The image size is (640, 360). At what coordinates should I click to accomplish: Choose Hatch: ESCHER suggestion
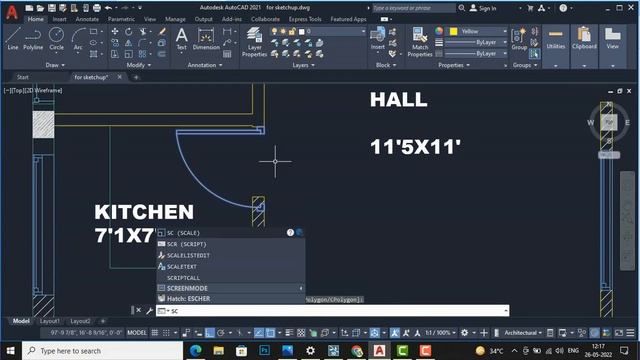click(x=231, y=299)
